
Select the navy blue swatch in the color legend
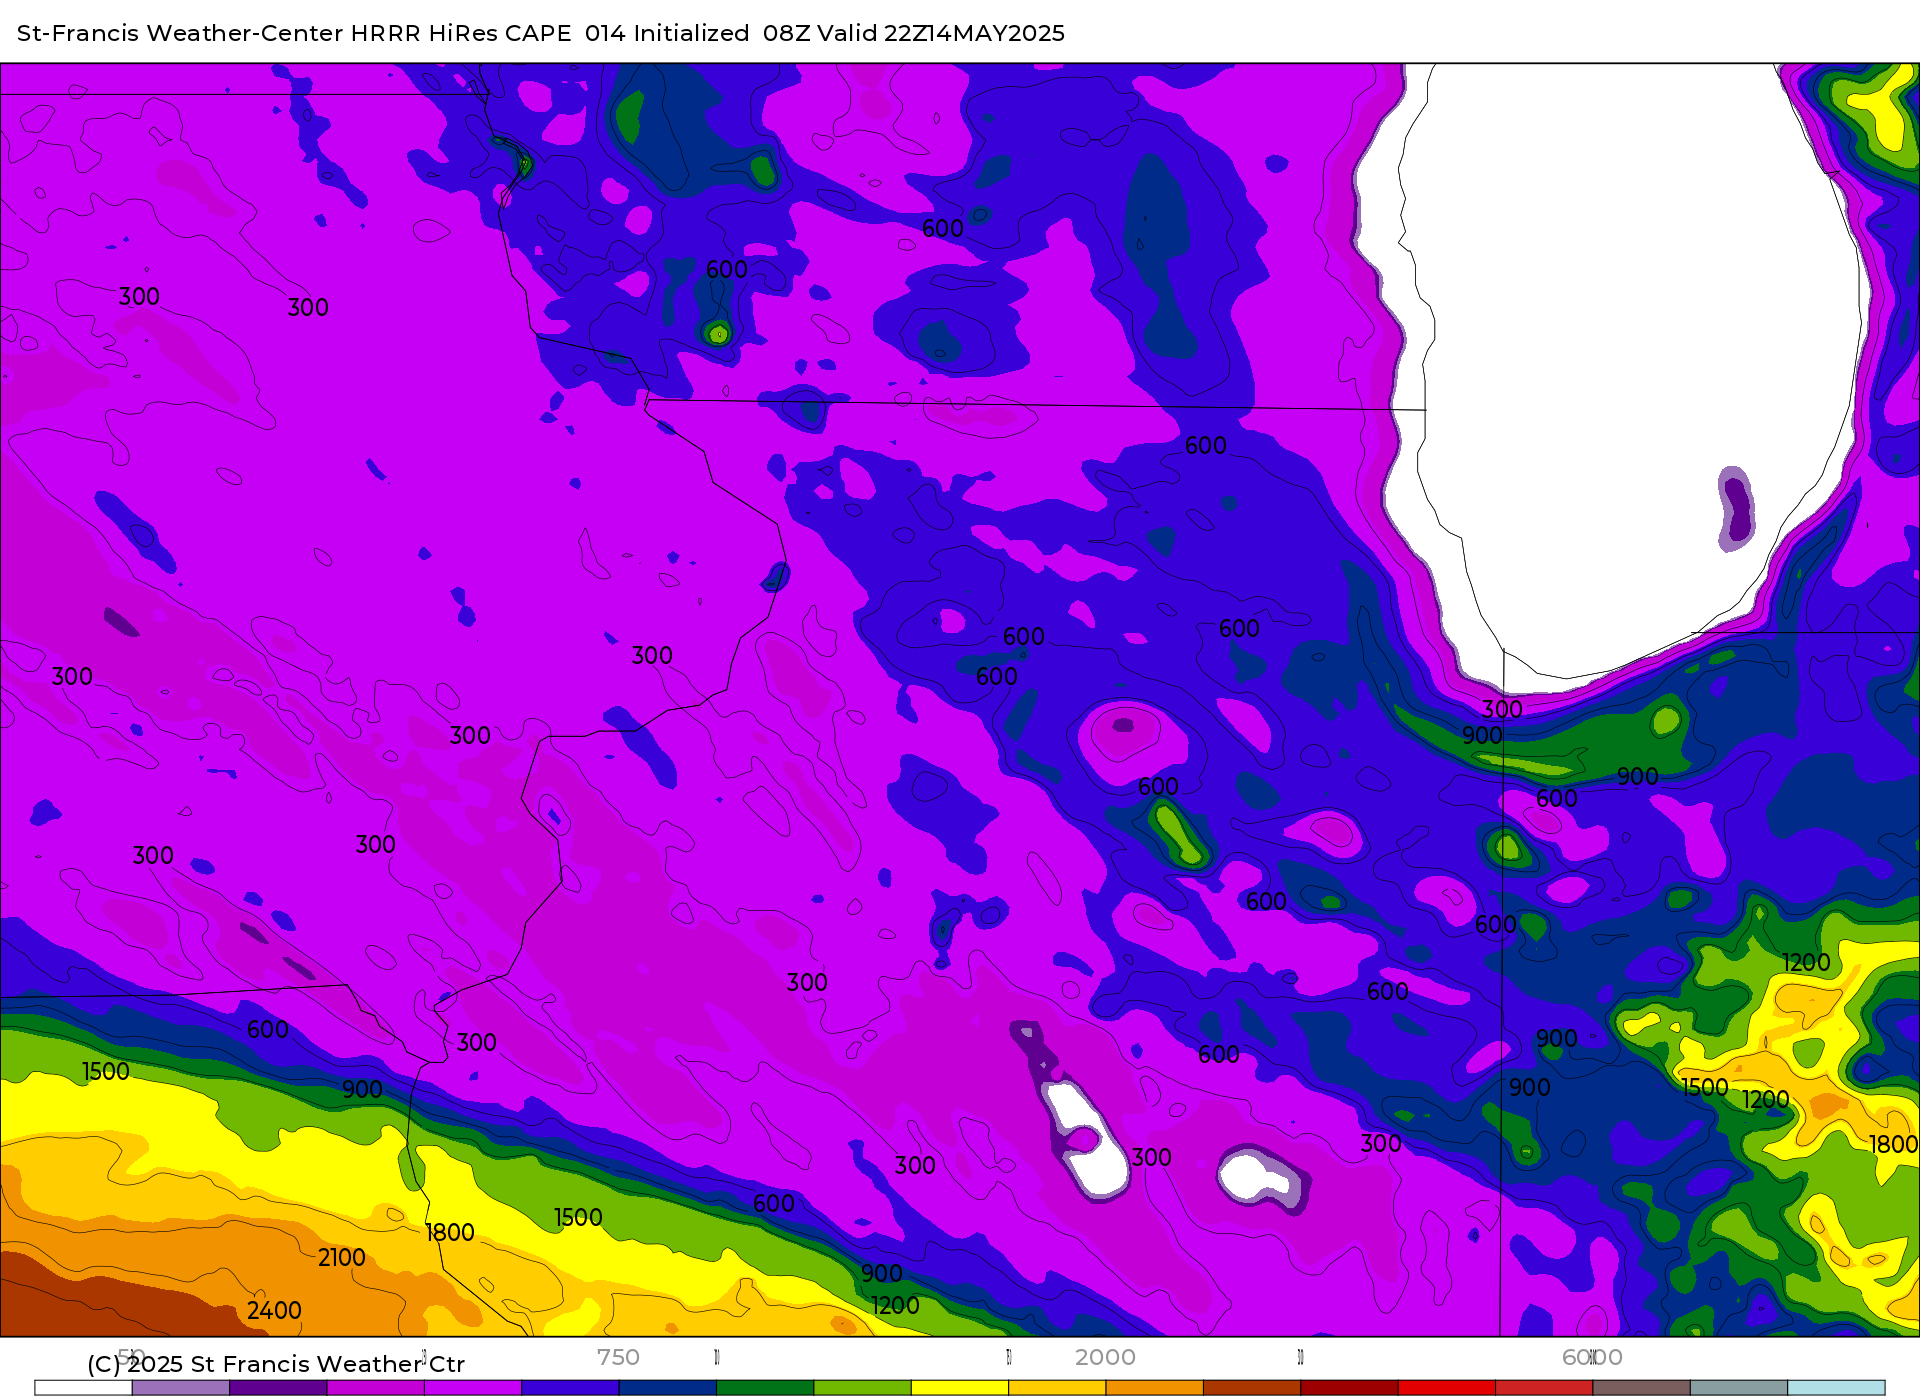pyautogui.click(x=668, y=1388)
